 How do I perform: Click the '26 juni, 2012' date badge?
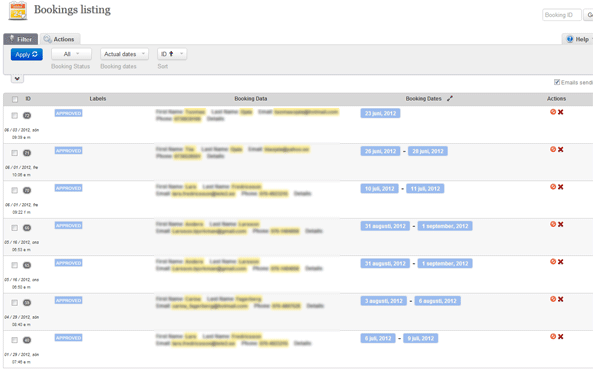tap(380, 151)
